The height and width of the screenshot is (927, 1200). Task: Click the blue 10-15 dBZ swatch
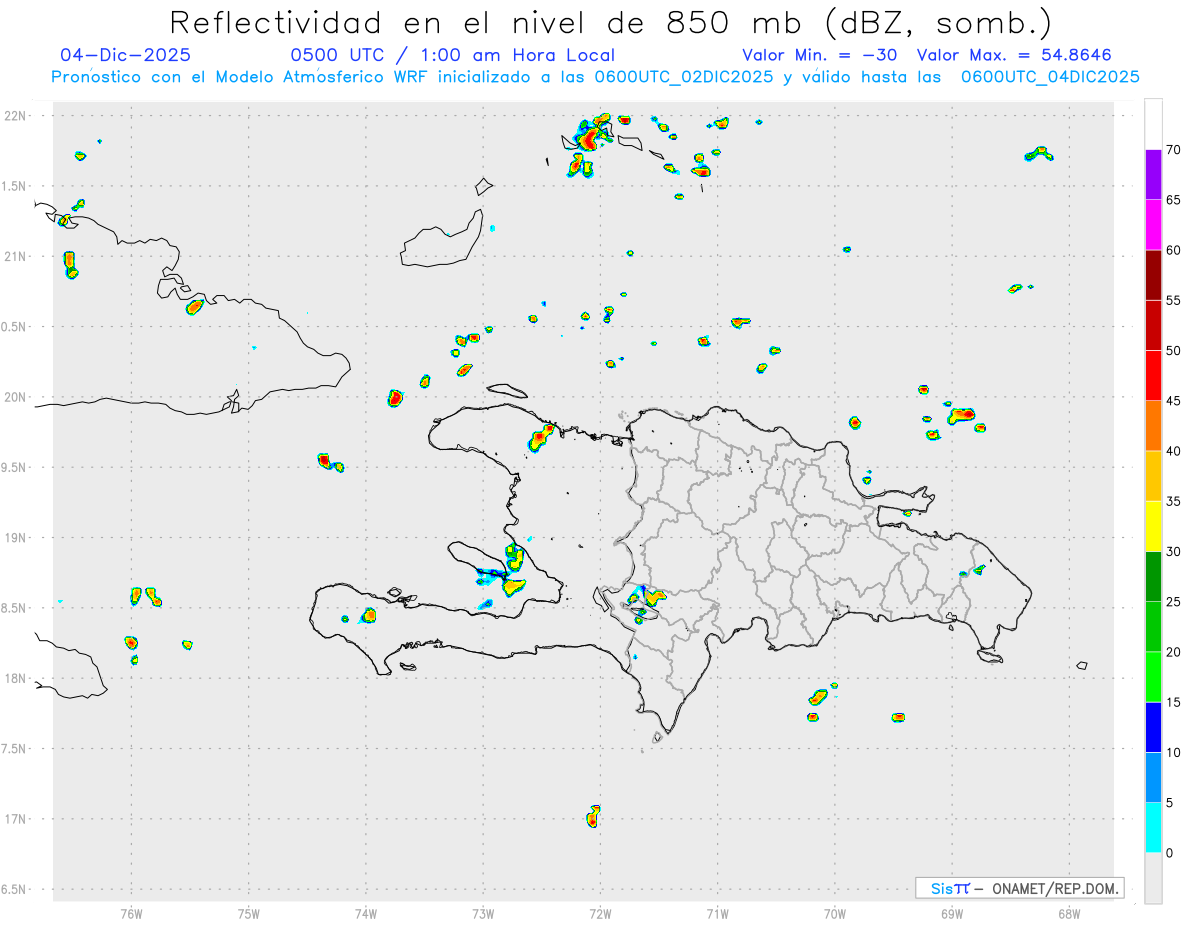point(1153,727)
